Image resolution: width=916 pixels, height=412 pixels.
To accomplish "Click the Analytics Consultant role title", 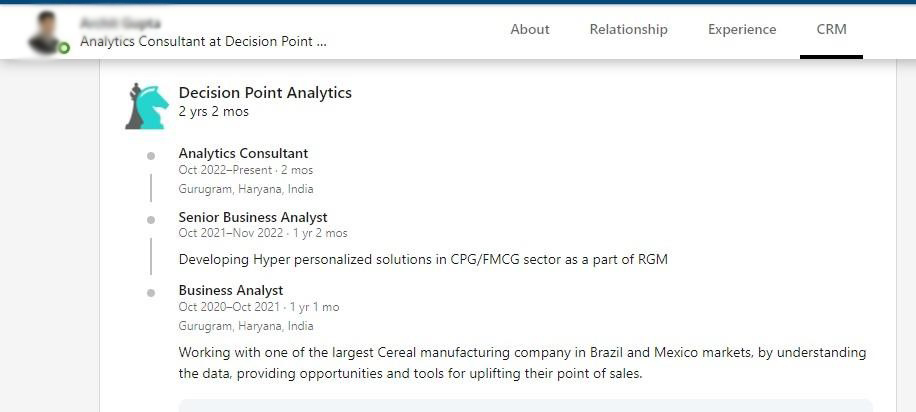I will point(243,154).
